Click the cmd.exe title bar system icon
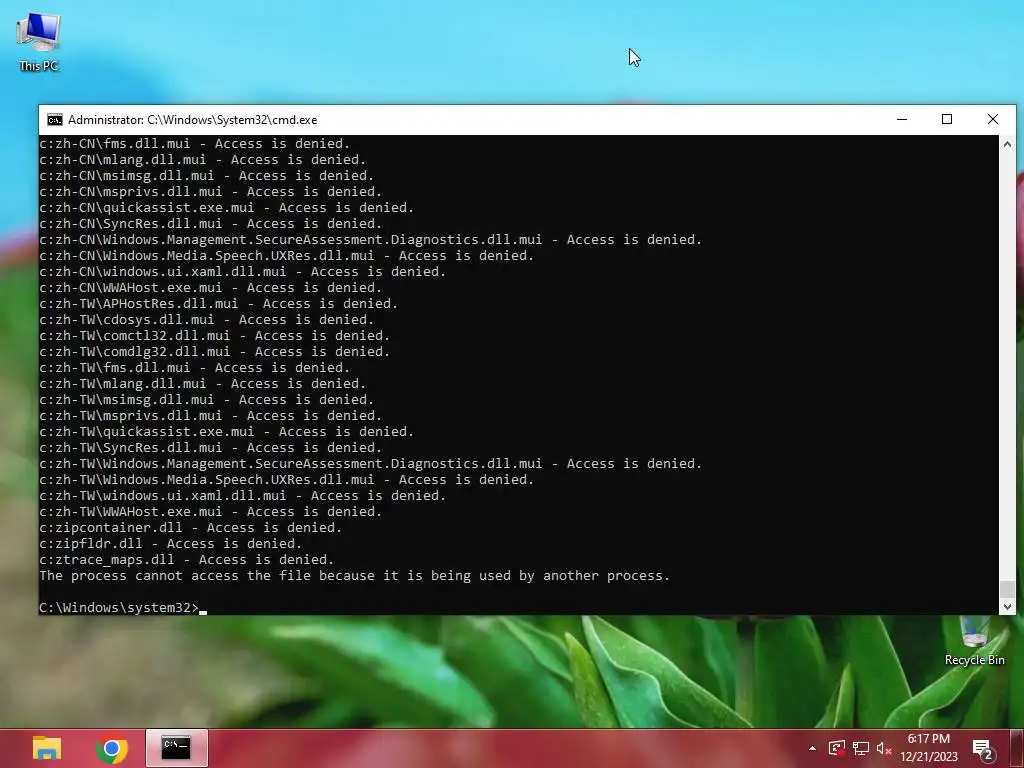This screenshot has width=1024, height=768. pyautogui.click(x=55, y=120)
